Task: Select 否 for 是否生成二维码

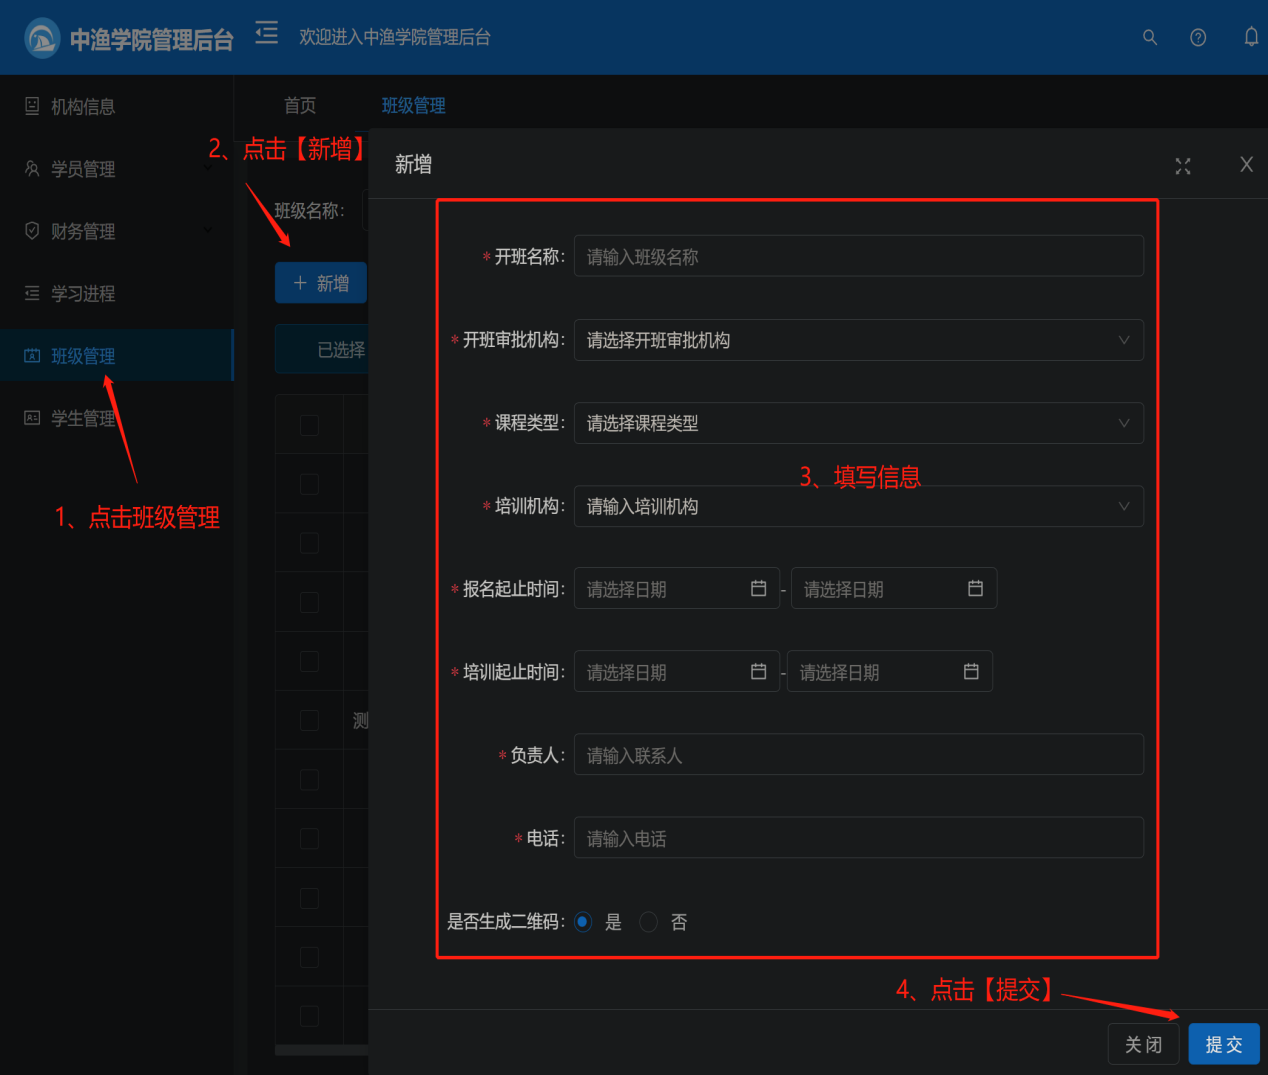Action: [648, 921]
